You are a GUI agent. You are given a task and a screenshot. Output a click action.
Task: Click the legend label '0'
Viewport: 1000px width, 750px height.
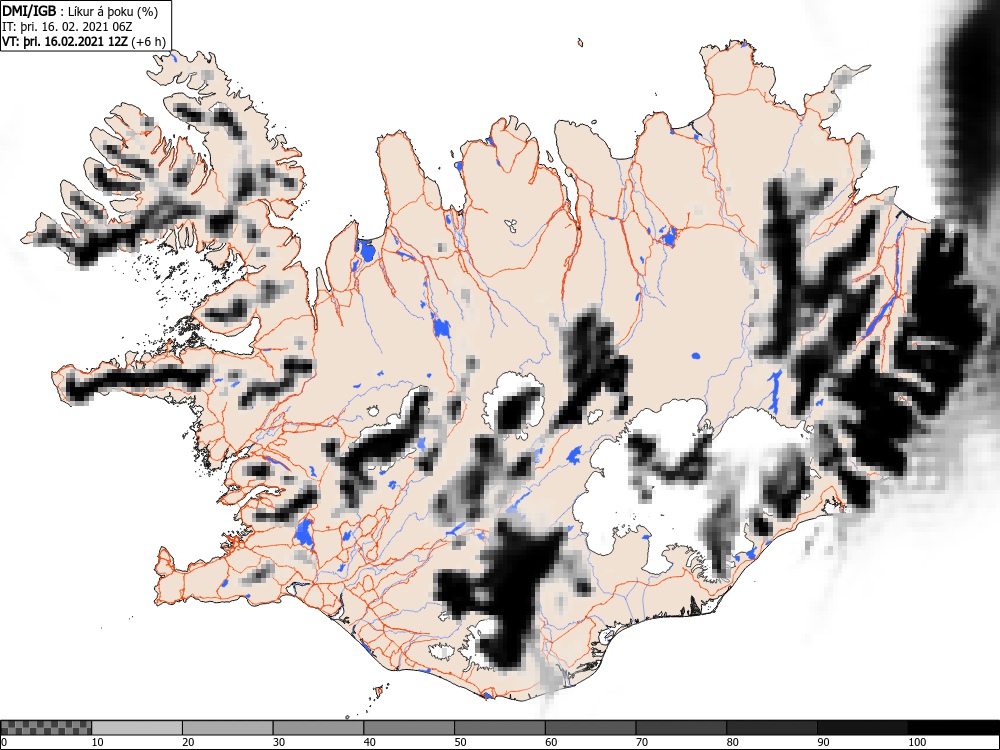(x=4, y=742)
